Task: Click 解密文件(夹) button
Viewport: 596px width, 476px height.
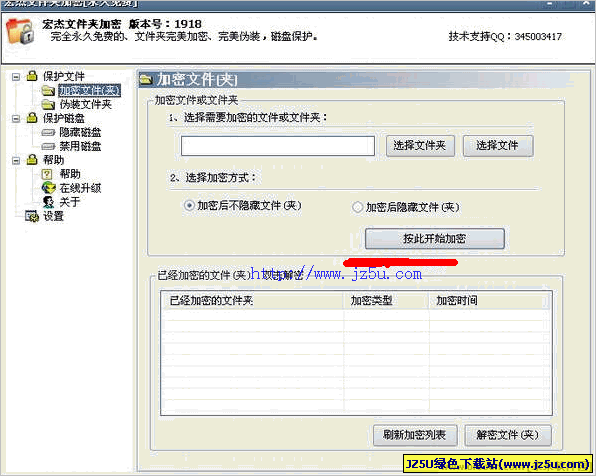Action: click(508, 435)
